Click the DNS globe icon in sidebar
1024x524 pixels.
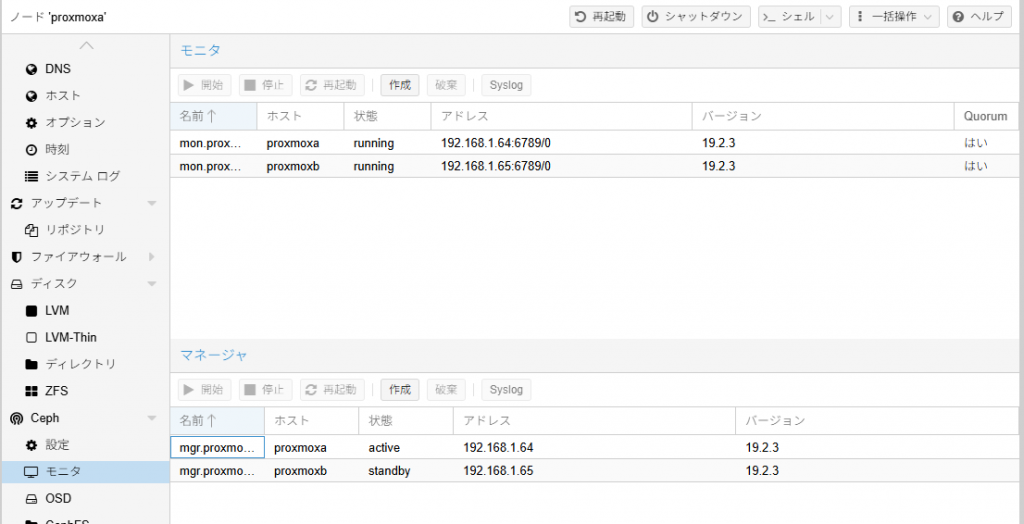pyautogui.click(x=31, y=69)
